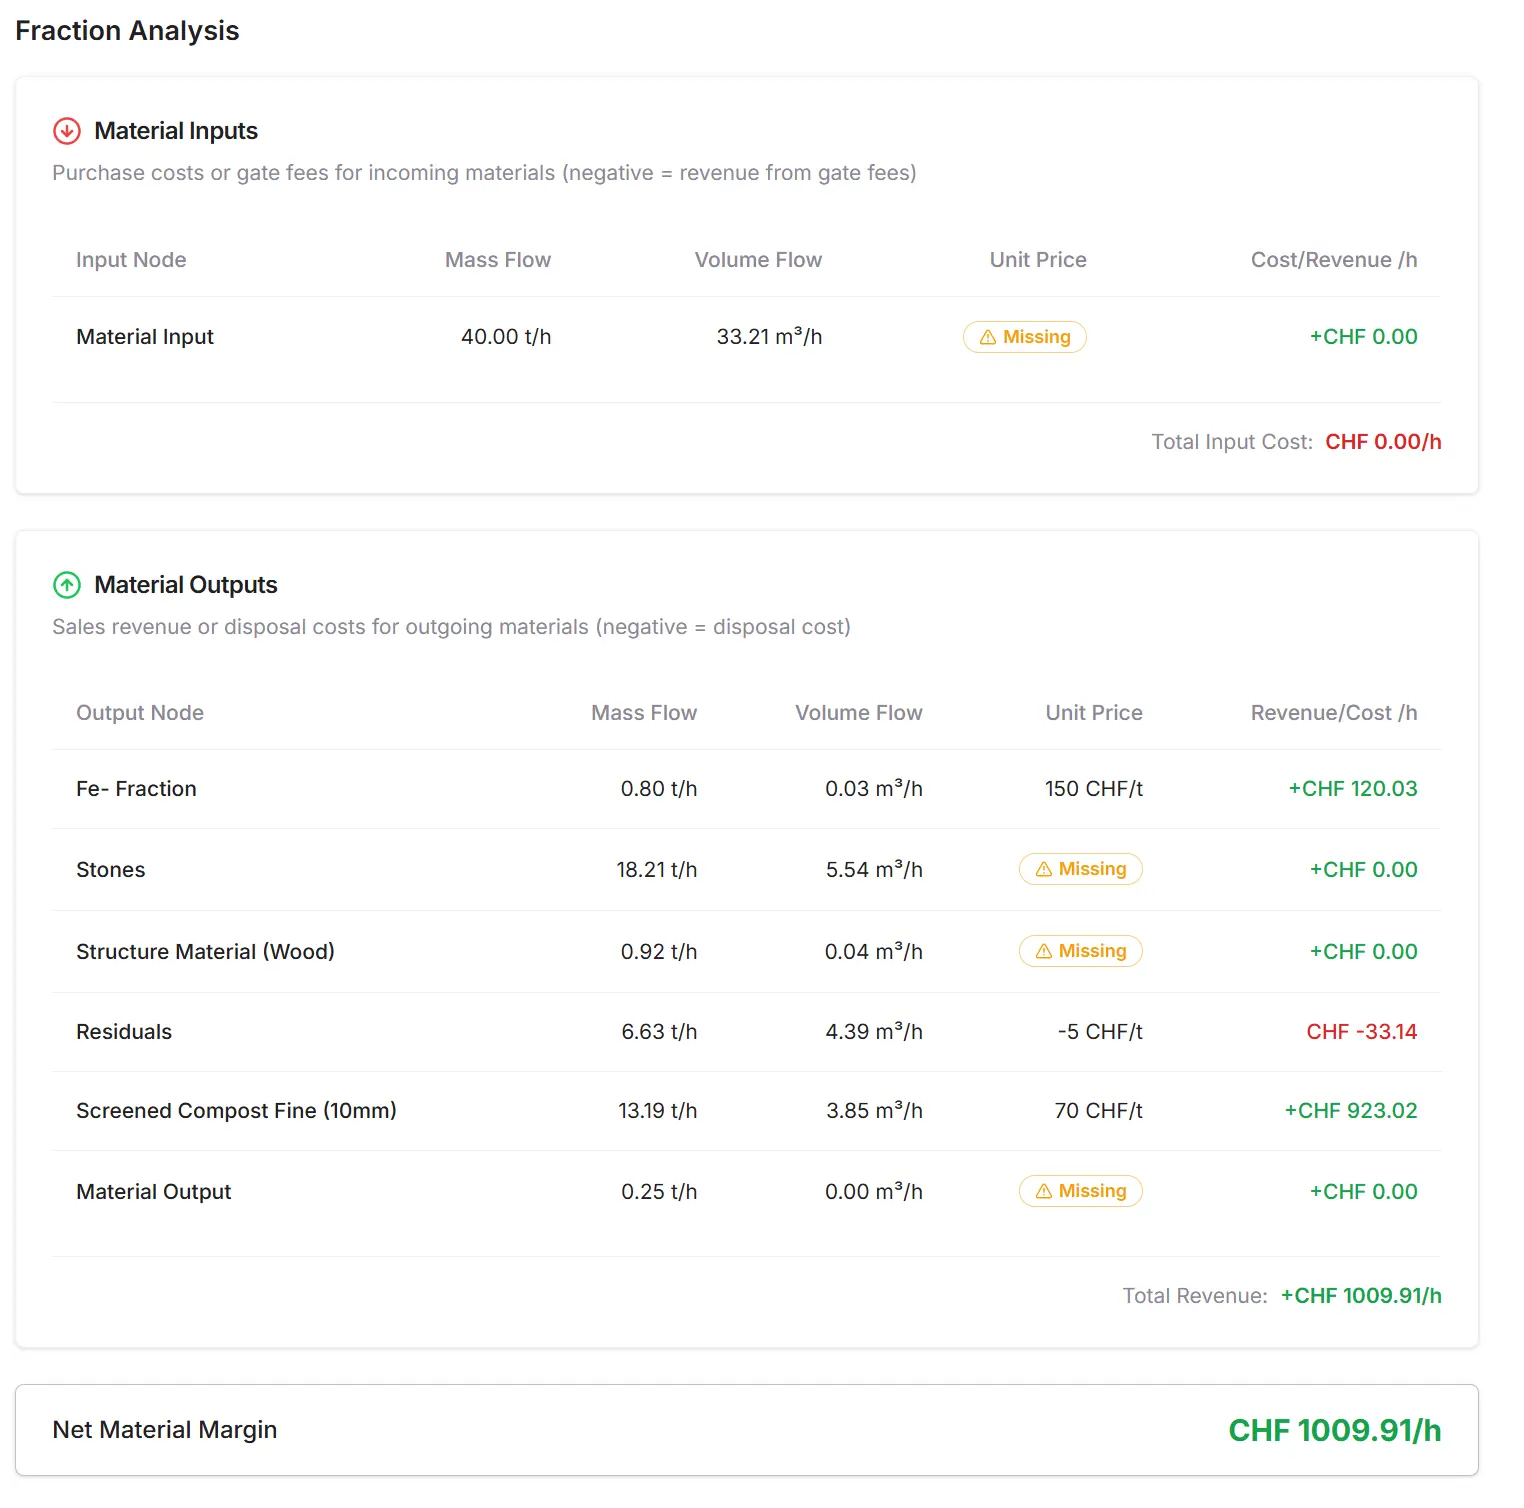Click the green up-arrow Material Outputs icon
The width and height of the screenshot is (1524, 1508).
point(67,585)
